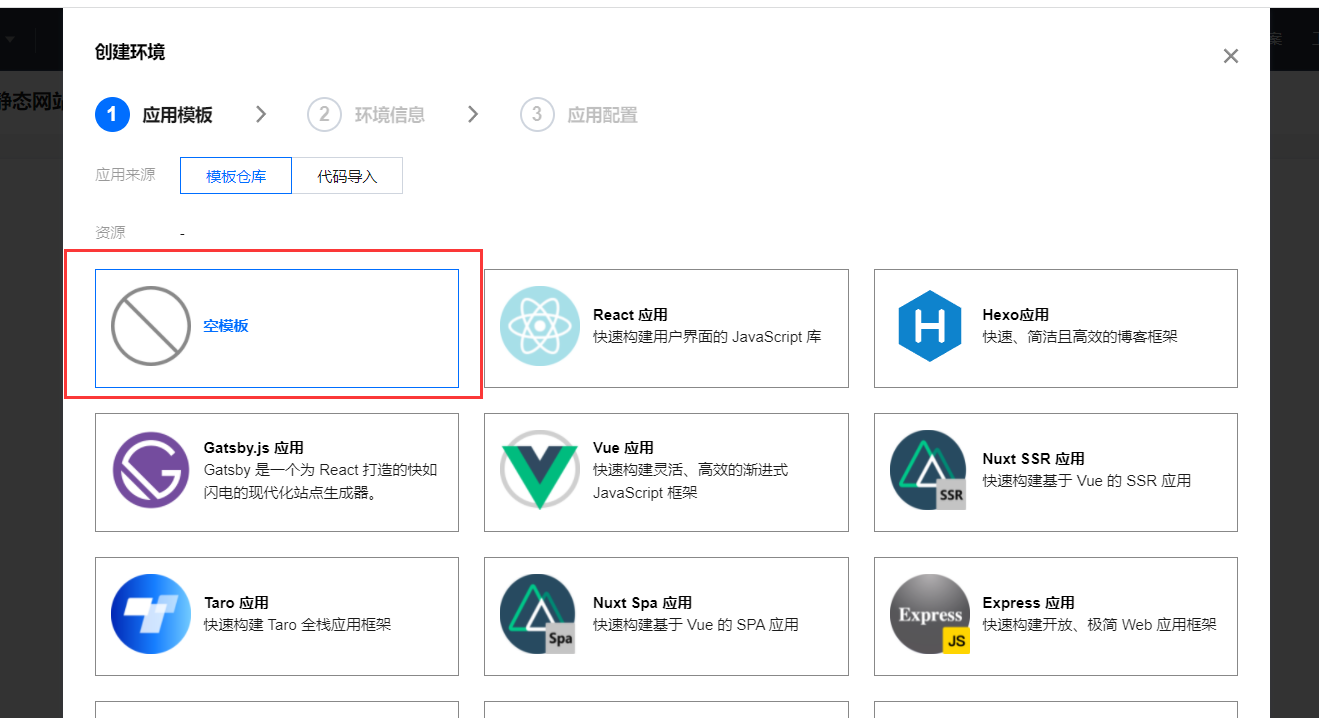The image size is (1319, 718).
Task: Select the Vue green logo icon
Action: tap(540, 471)
